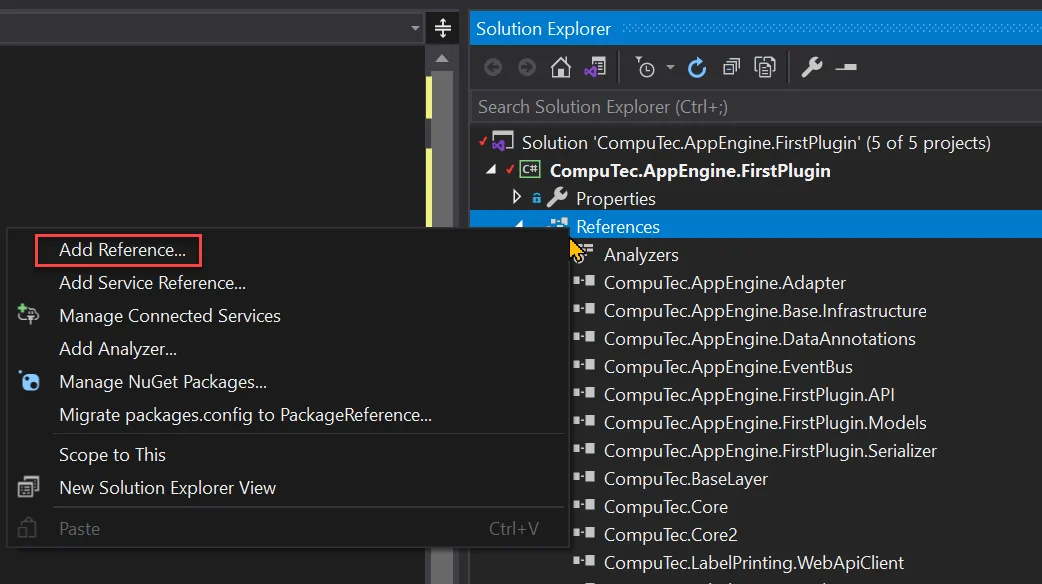Click the Home icon in Solution Explorer toolbar
Screen dimensions: 1042x584
click(x=561, y=68)
